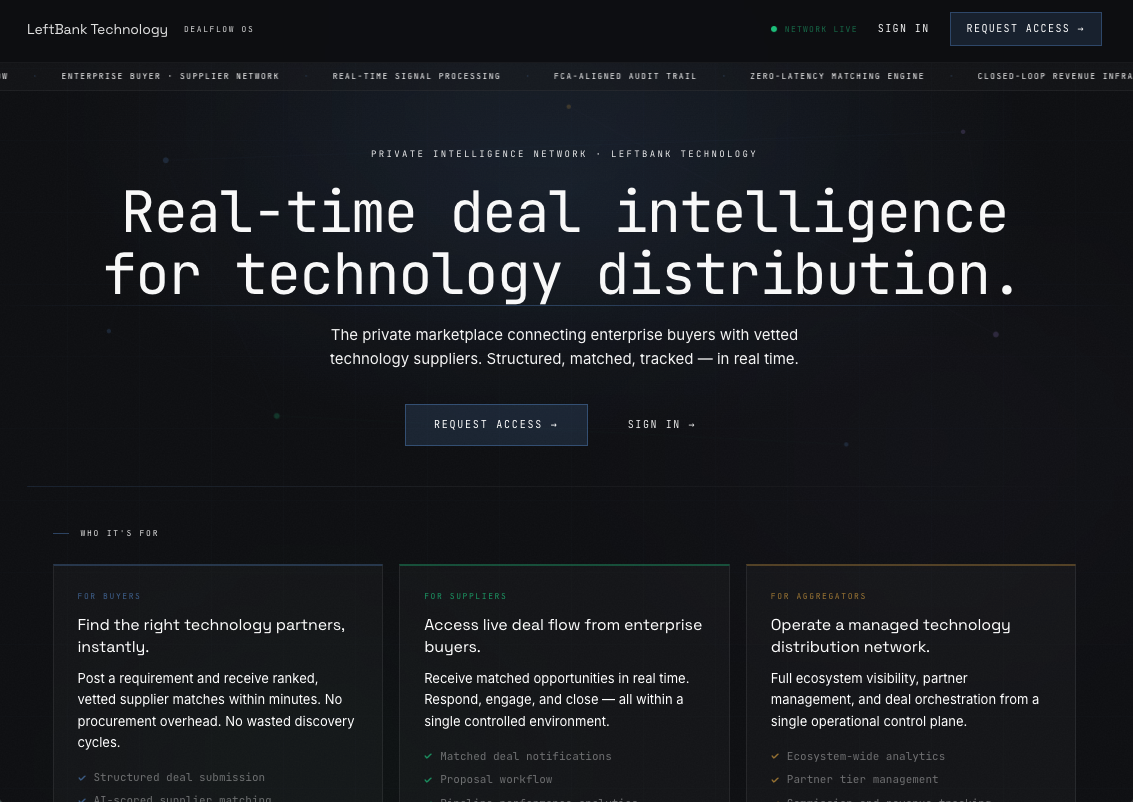Click ticker item FCA-Aligned Audit Trail
Screen dimensions: 1133x802
tap(625, 76)
